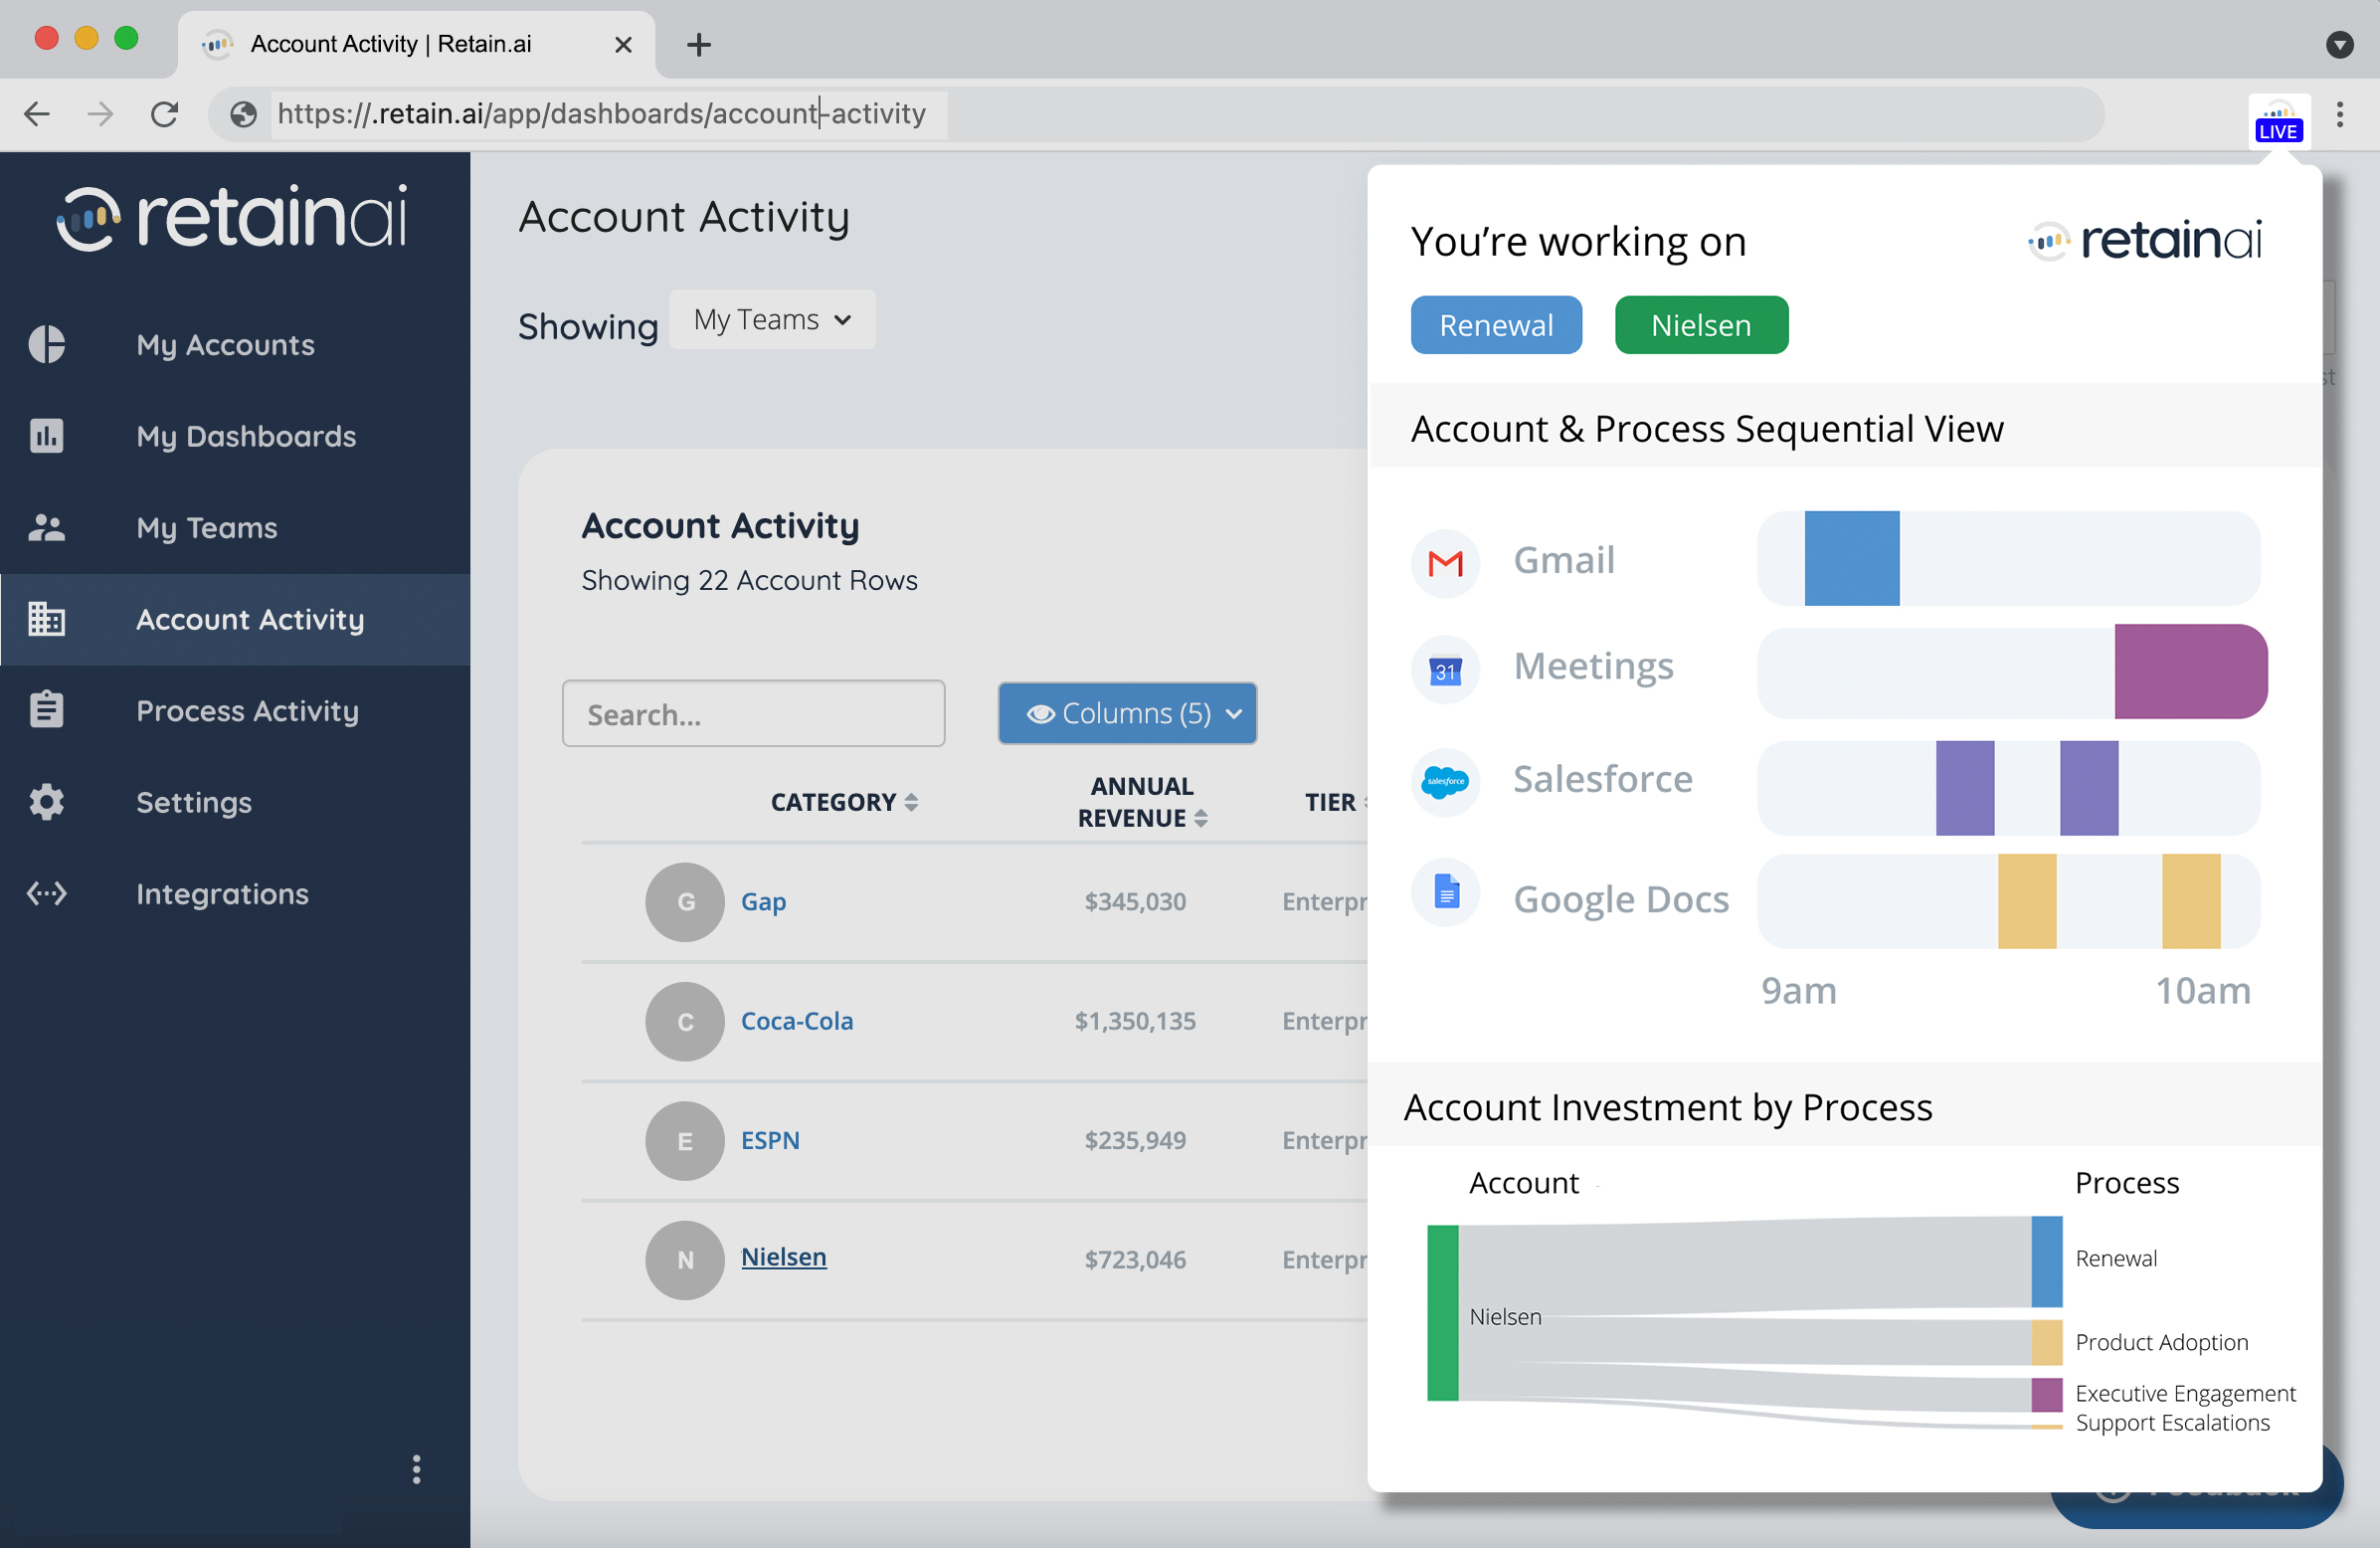2380x1548 pixels.
Task: Close the Account Activity browser tab
Action: tap(623, 44)
